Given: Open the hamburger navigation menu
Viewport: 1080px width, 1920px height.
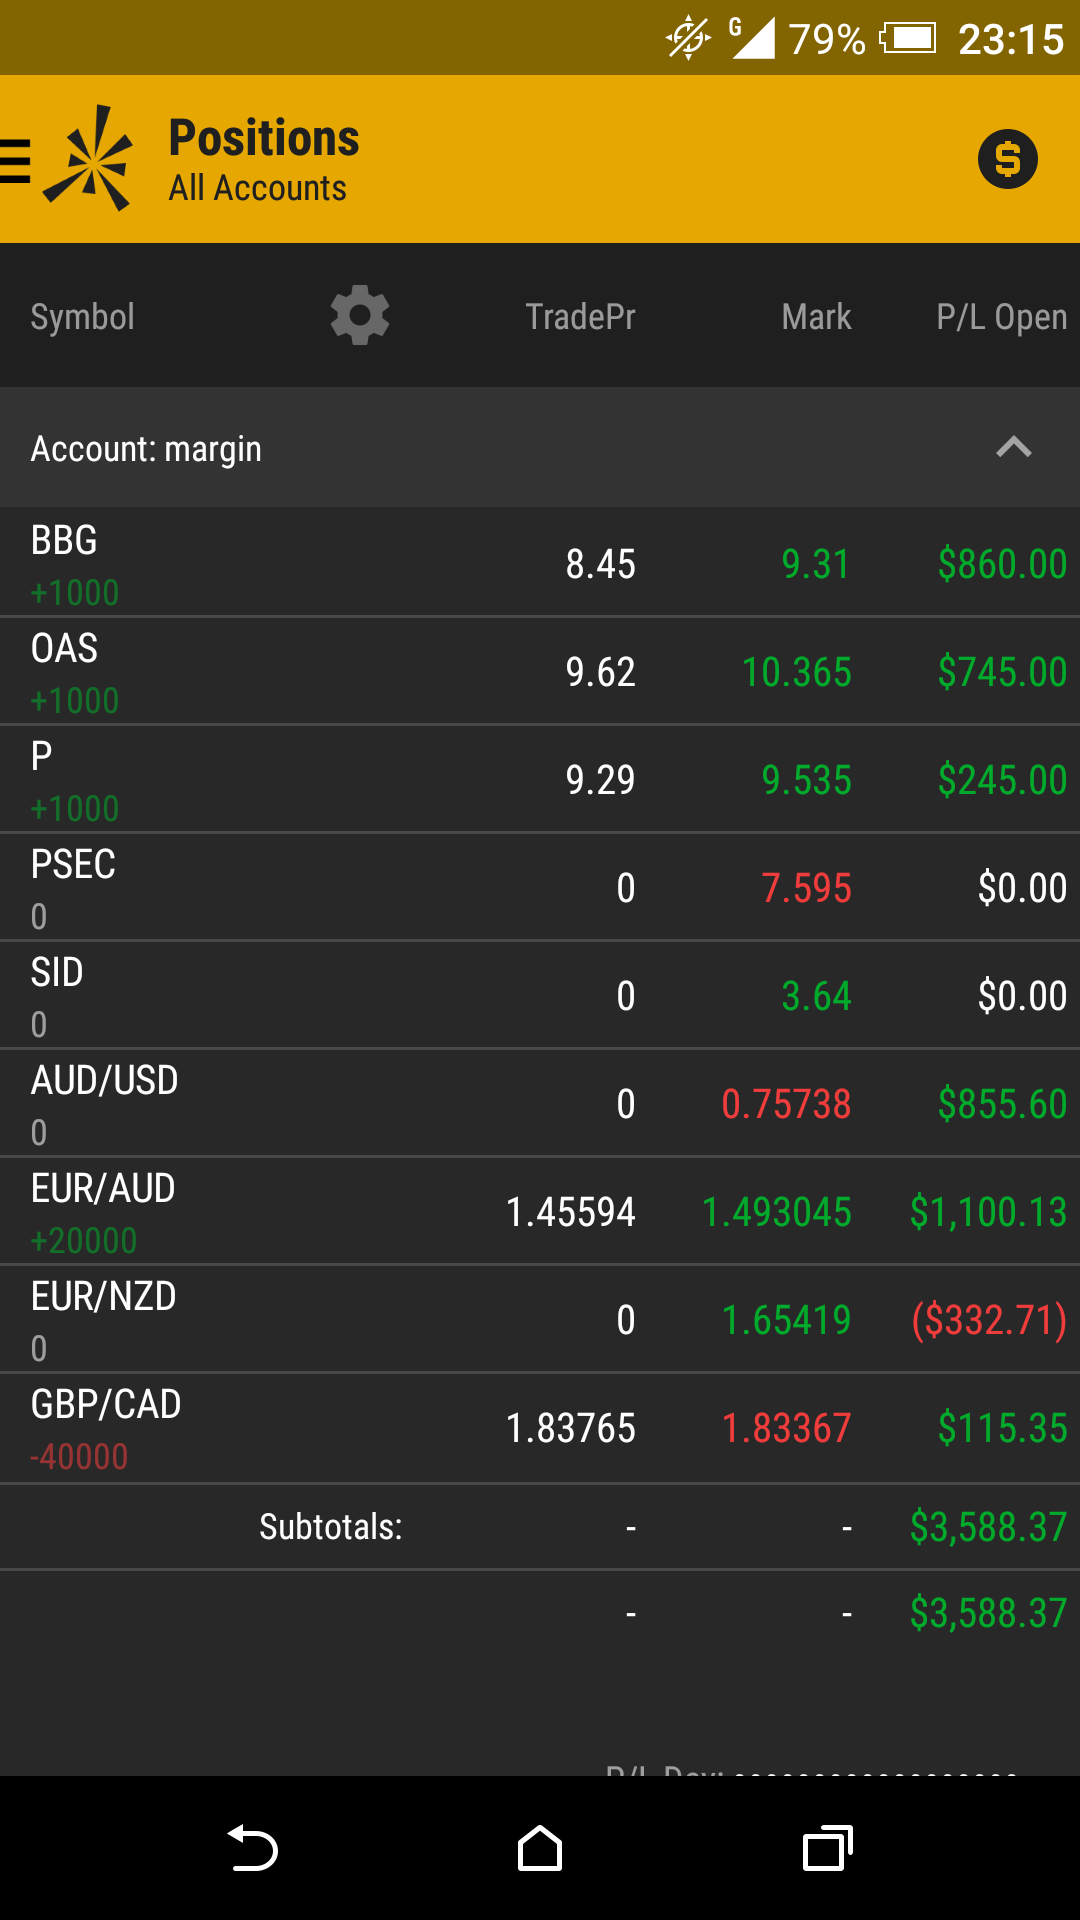Looking at the screenshot, I should (16, 160).
